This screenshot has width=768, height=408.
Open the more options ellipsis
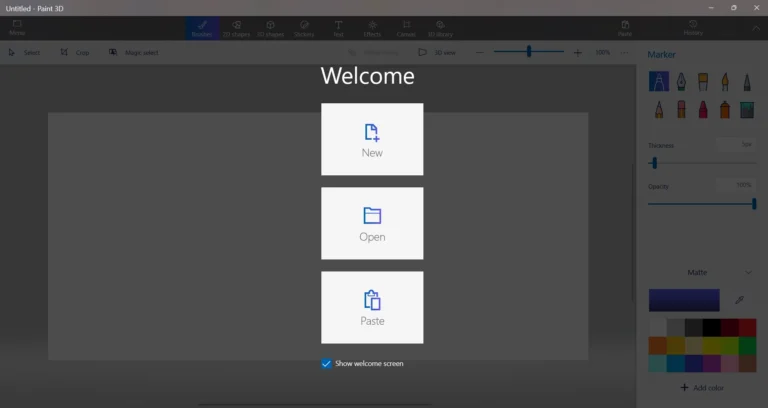[x=624, y=52]
